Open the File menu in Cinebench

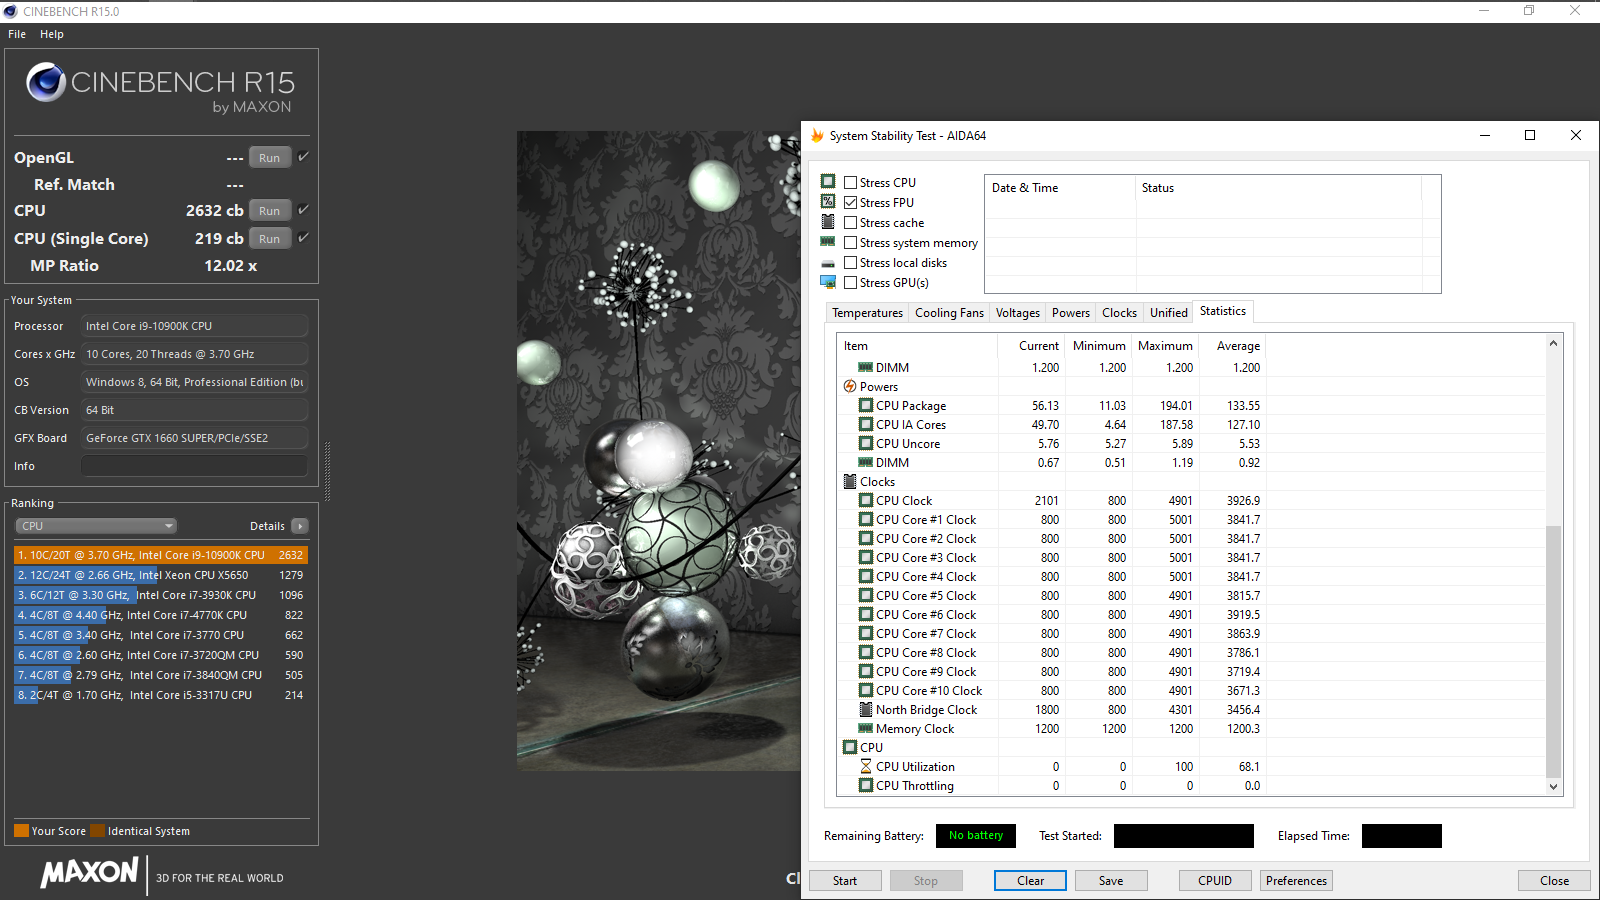coord(17,34)
